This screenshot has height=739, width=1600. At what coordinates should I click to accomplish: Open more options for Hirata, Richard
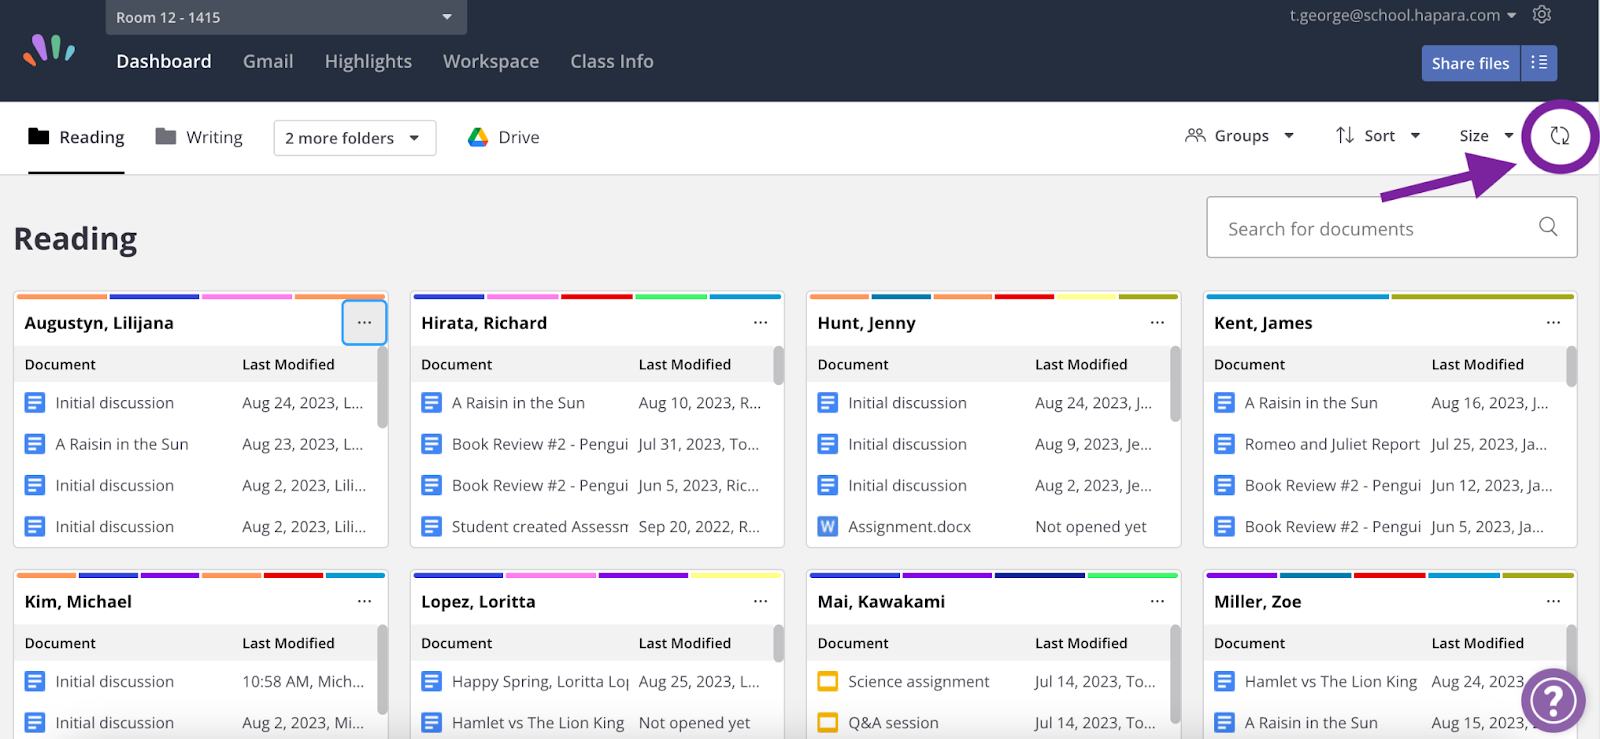761,322
